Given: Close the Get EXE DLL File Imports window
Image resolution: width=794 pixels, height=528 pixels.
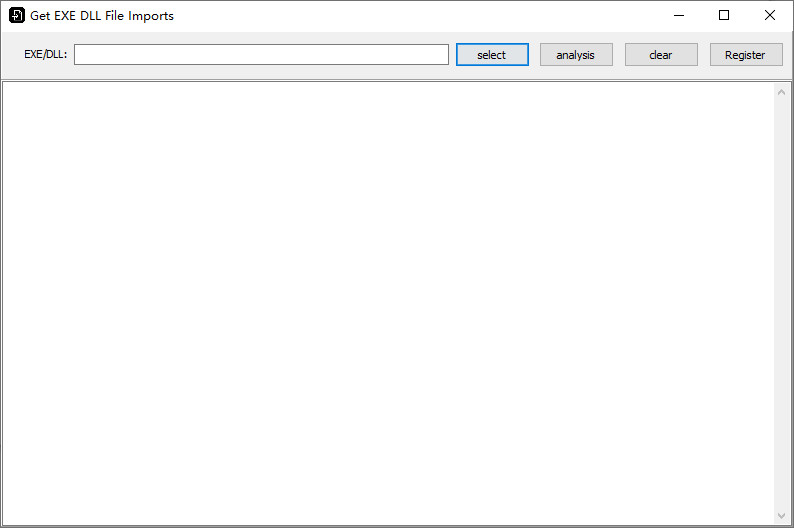Looking at the screenshot, I should coord(770,16).
